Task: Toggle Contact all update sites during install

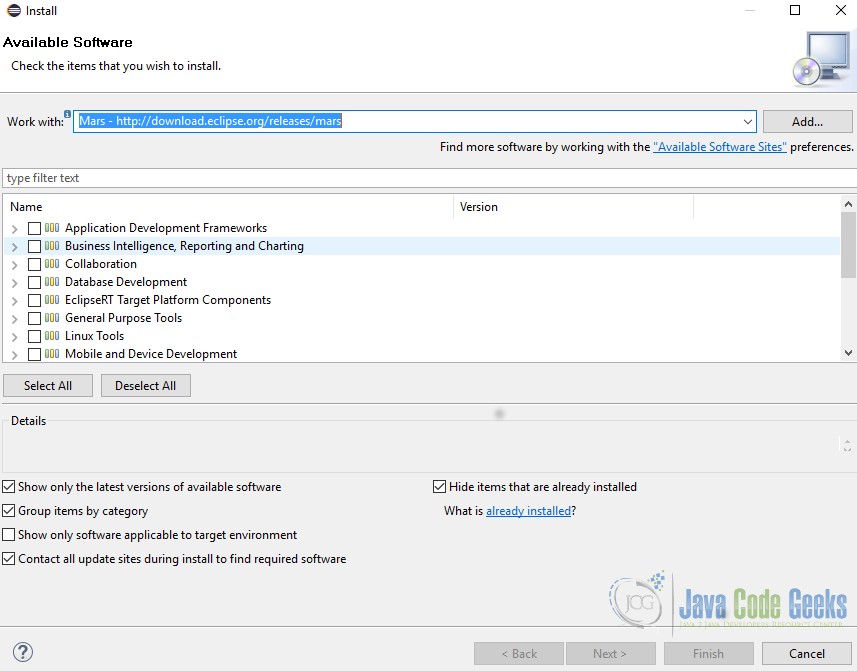Action: (9, 558)
